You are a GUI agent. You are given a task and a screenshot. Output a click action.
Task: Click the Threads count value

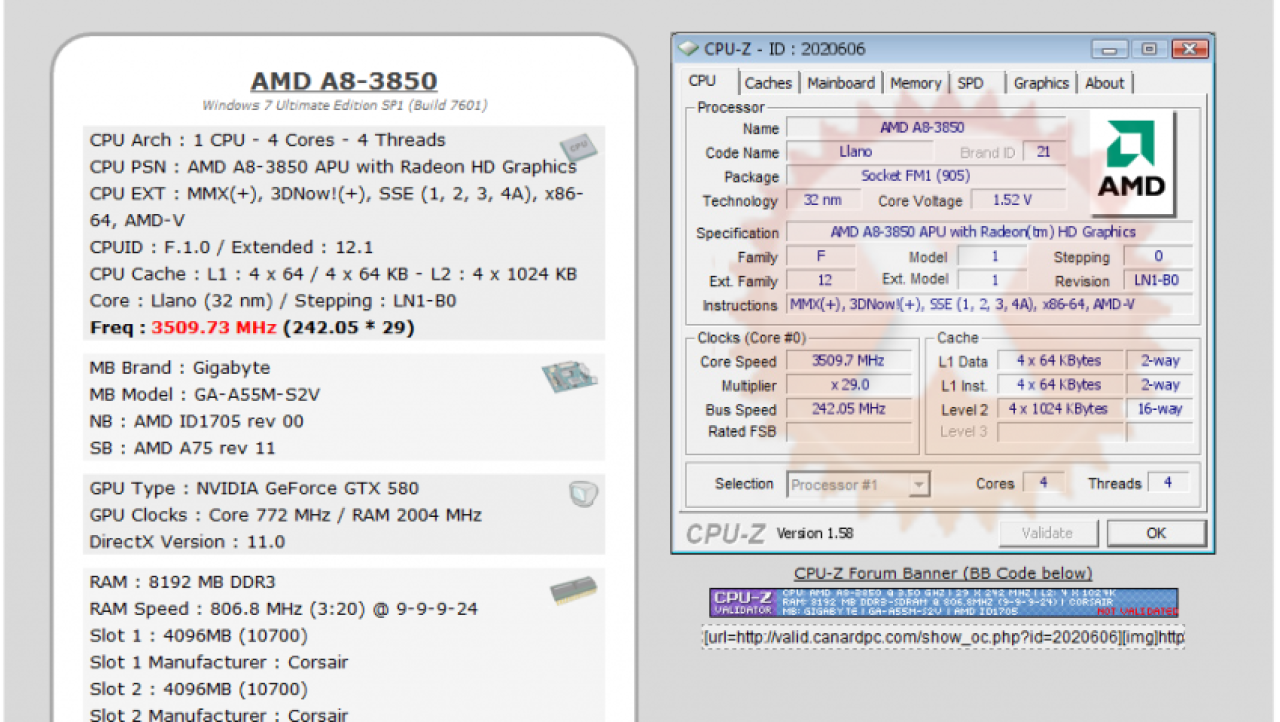[1167, 483]
